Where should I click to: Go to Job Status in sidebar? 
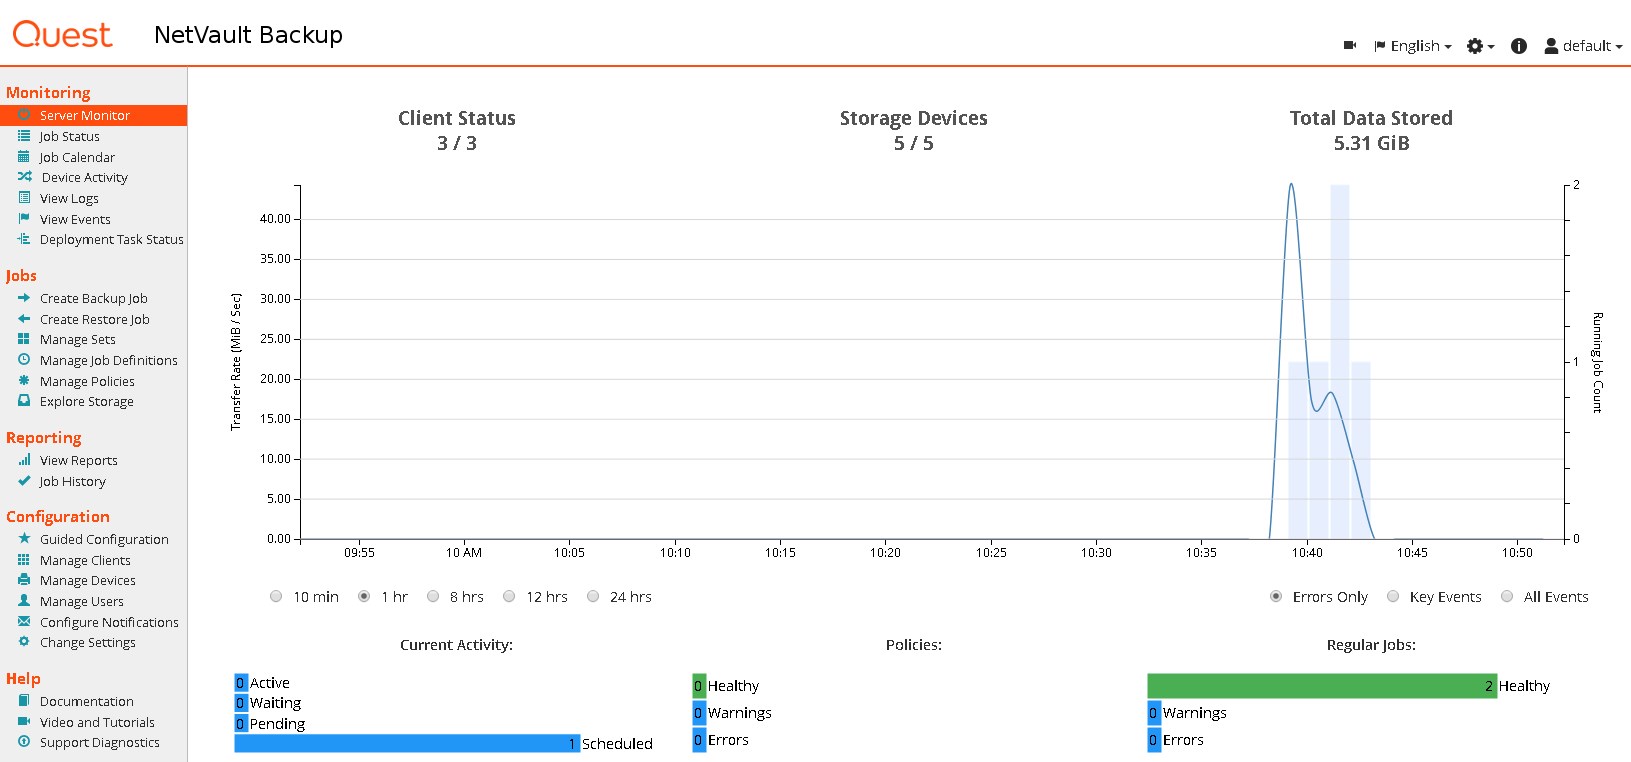(x=69, y=137)
